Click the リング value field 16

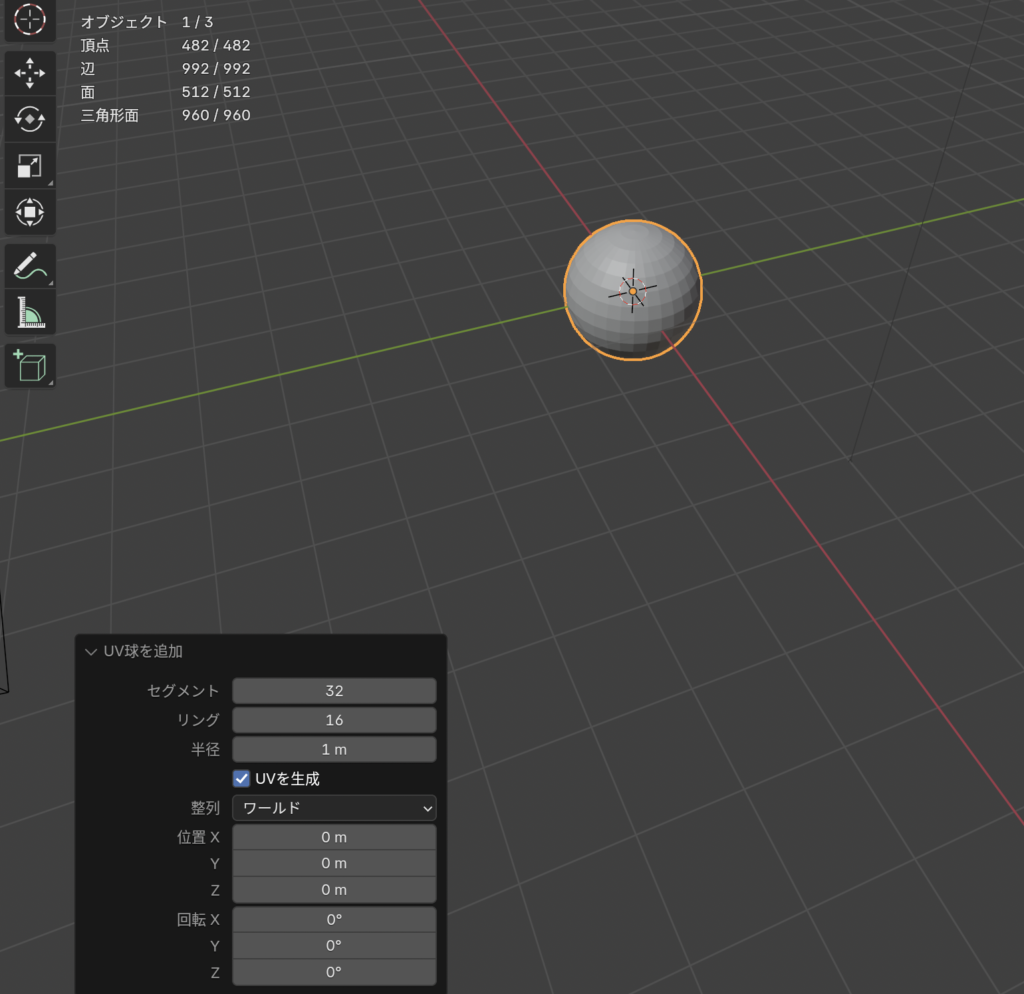[334, 720]
